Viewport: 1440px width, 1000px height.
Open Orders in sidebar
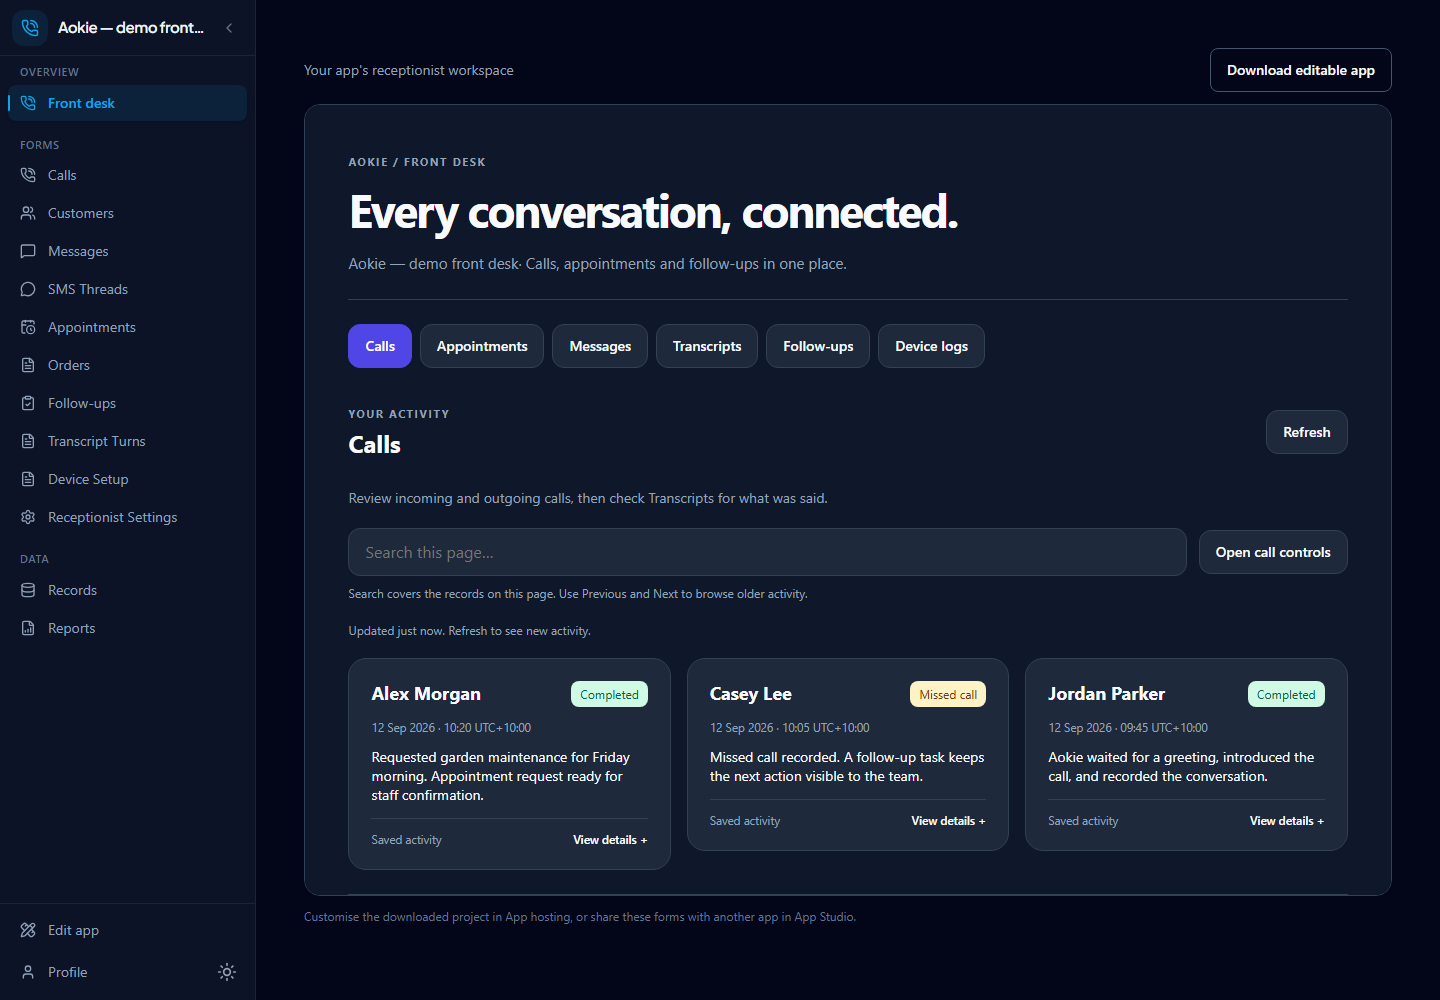127,365
